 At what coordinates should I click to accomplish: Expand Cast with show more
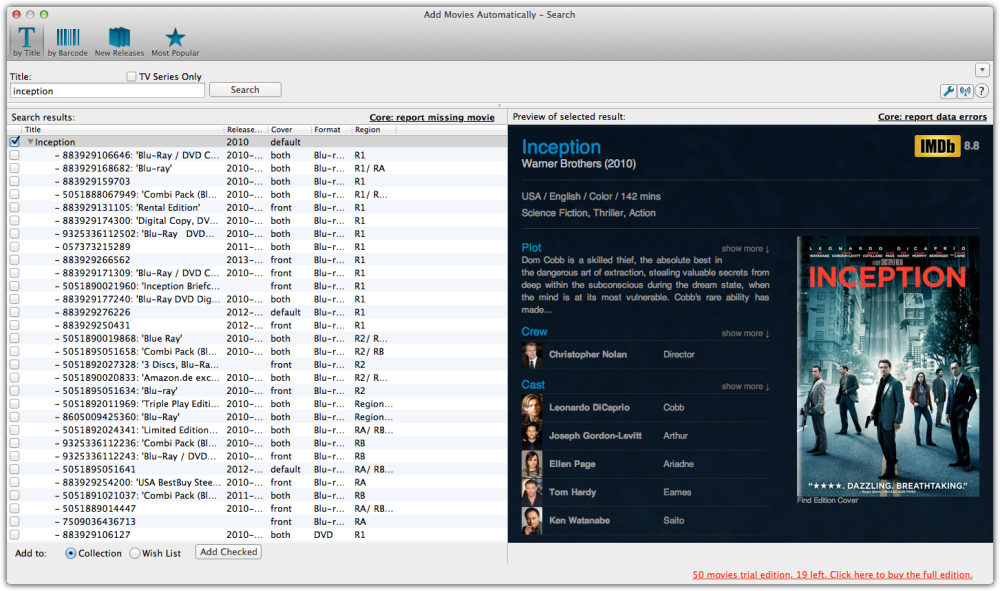(746, 386)
